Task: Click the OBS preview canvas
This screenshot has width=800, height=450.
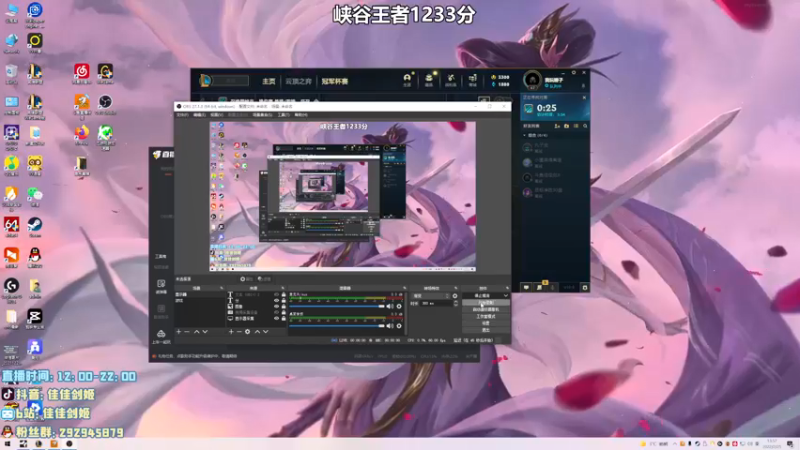Action: coord(343,196)
